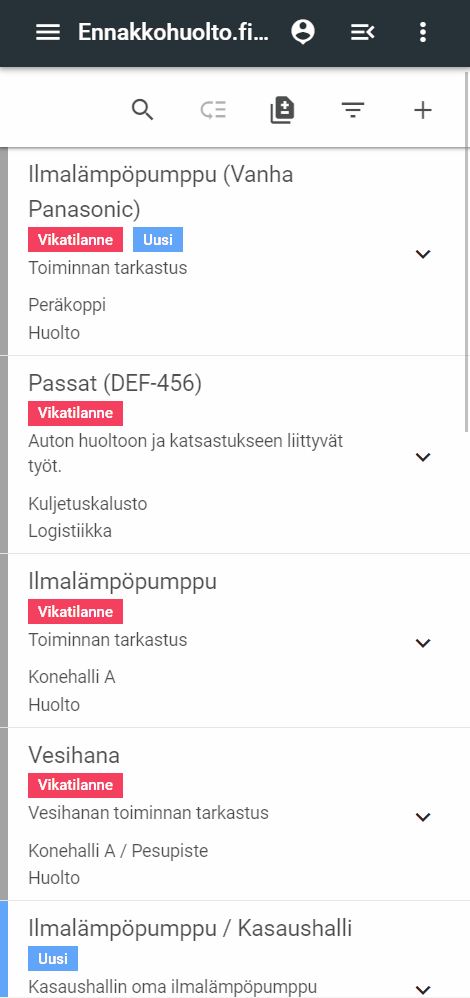Expand the Passat (DEF-456) entry chevron

(x=423, y=456)
